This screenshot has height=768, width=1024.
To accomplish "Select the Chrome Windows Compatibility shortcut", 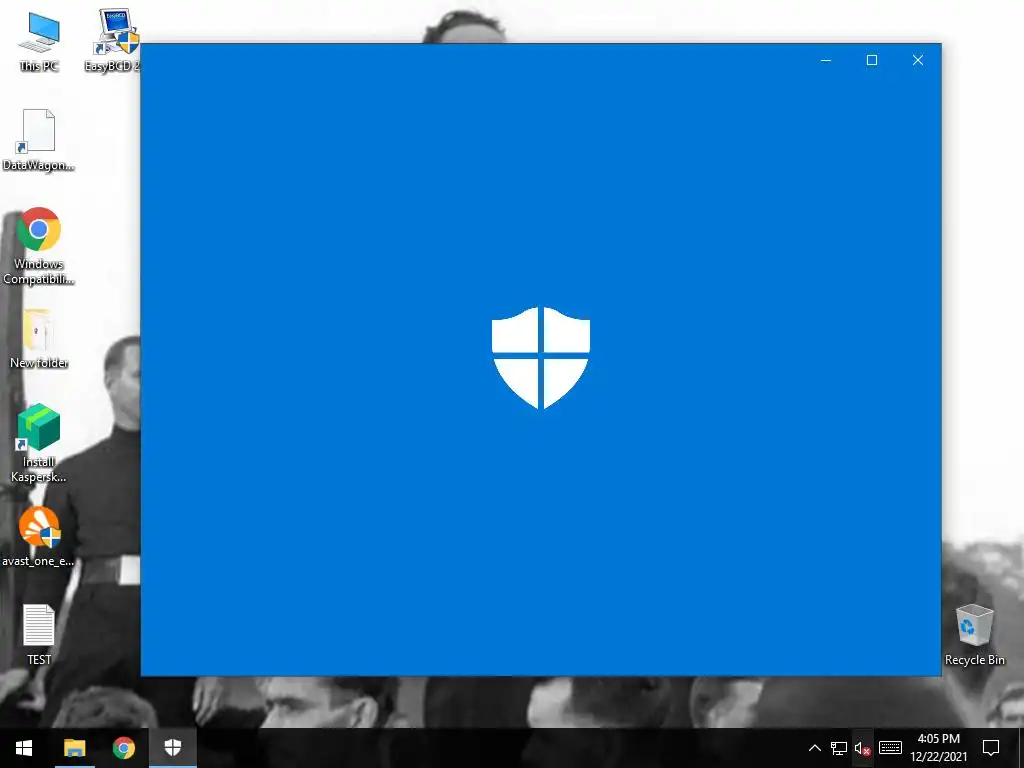I will 39,246.
